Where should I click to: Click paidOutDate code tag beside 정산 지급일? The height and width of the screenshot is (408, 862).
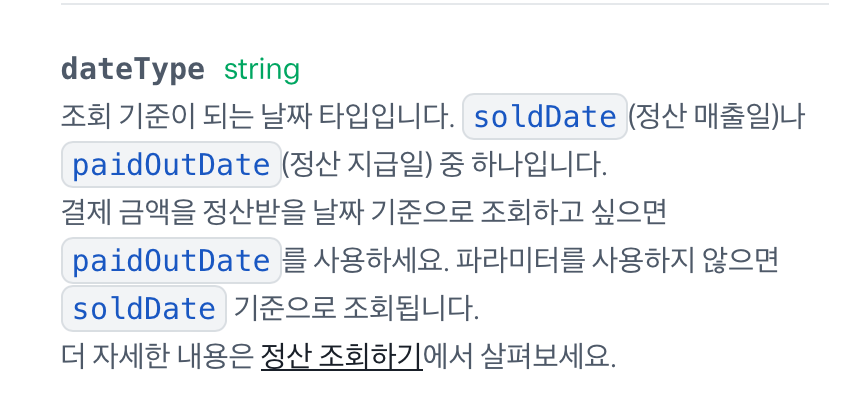click(x=171, y=164)
